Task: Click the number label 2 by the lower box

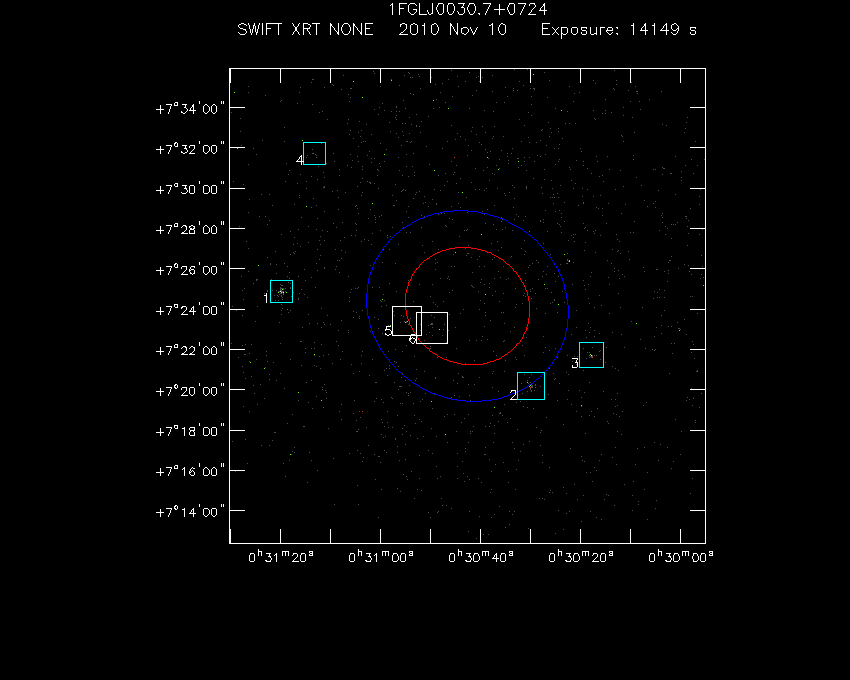Action: pos(513,395)
